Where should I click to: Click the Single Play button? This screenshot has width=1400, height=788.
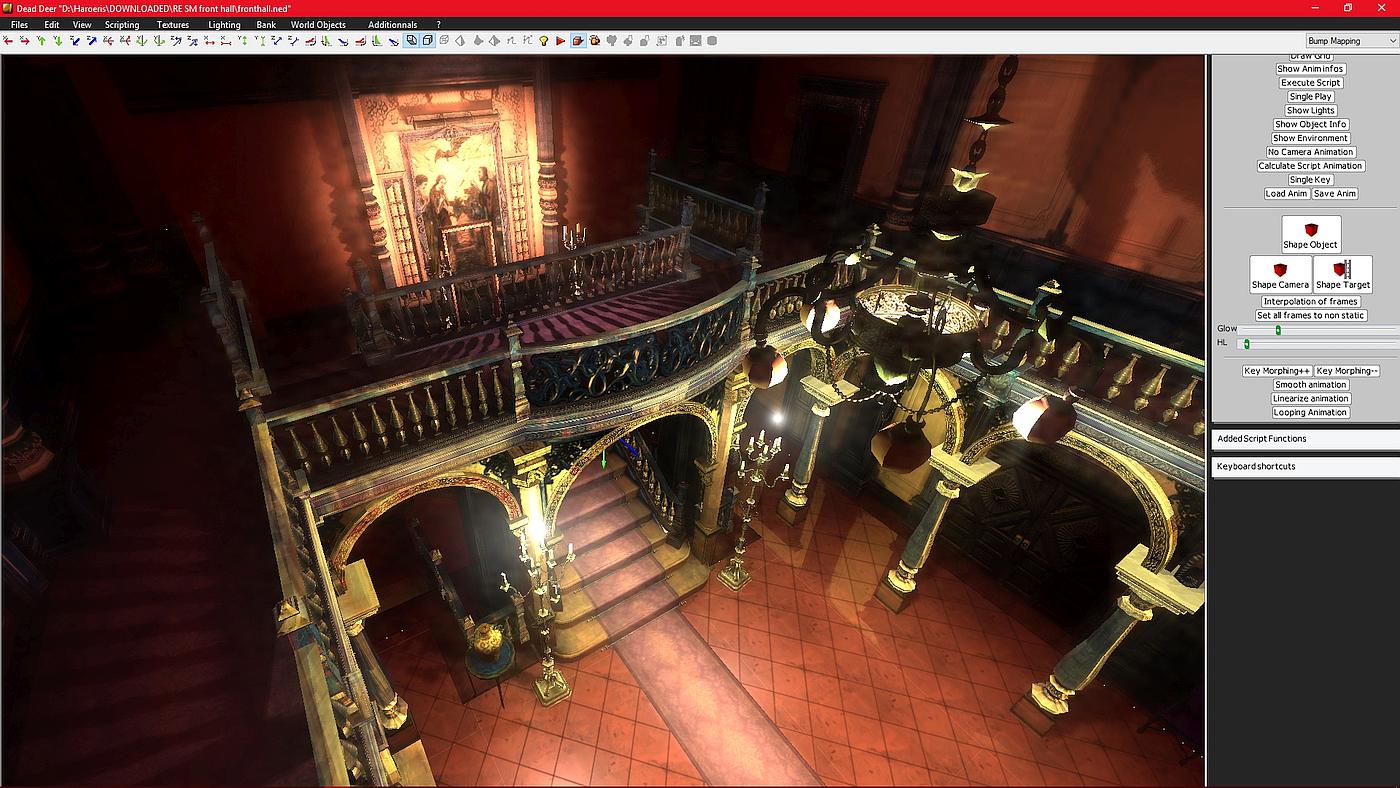coord(1310,97)
